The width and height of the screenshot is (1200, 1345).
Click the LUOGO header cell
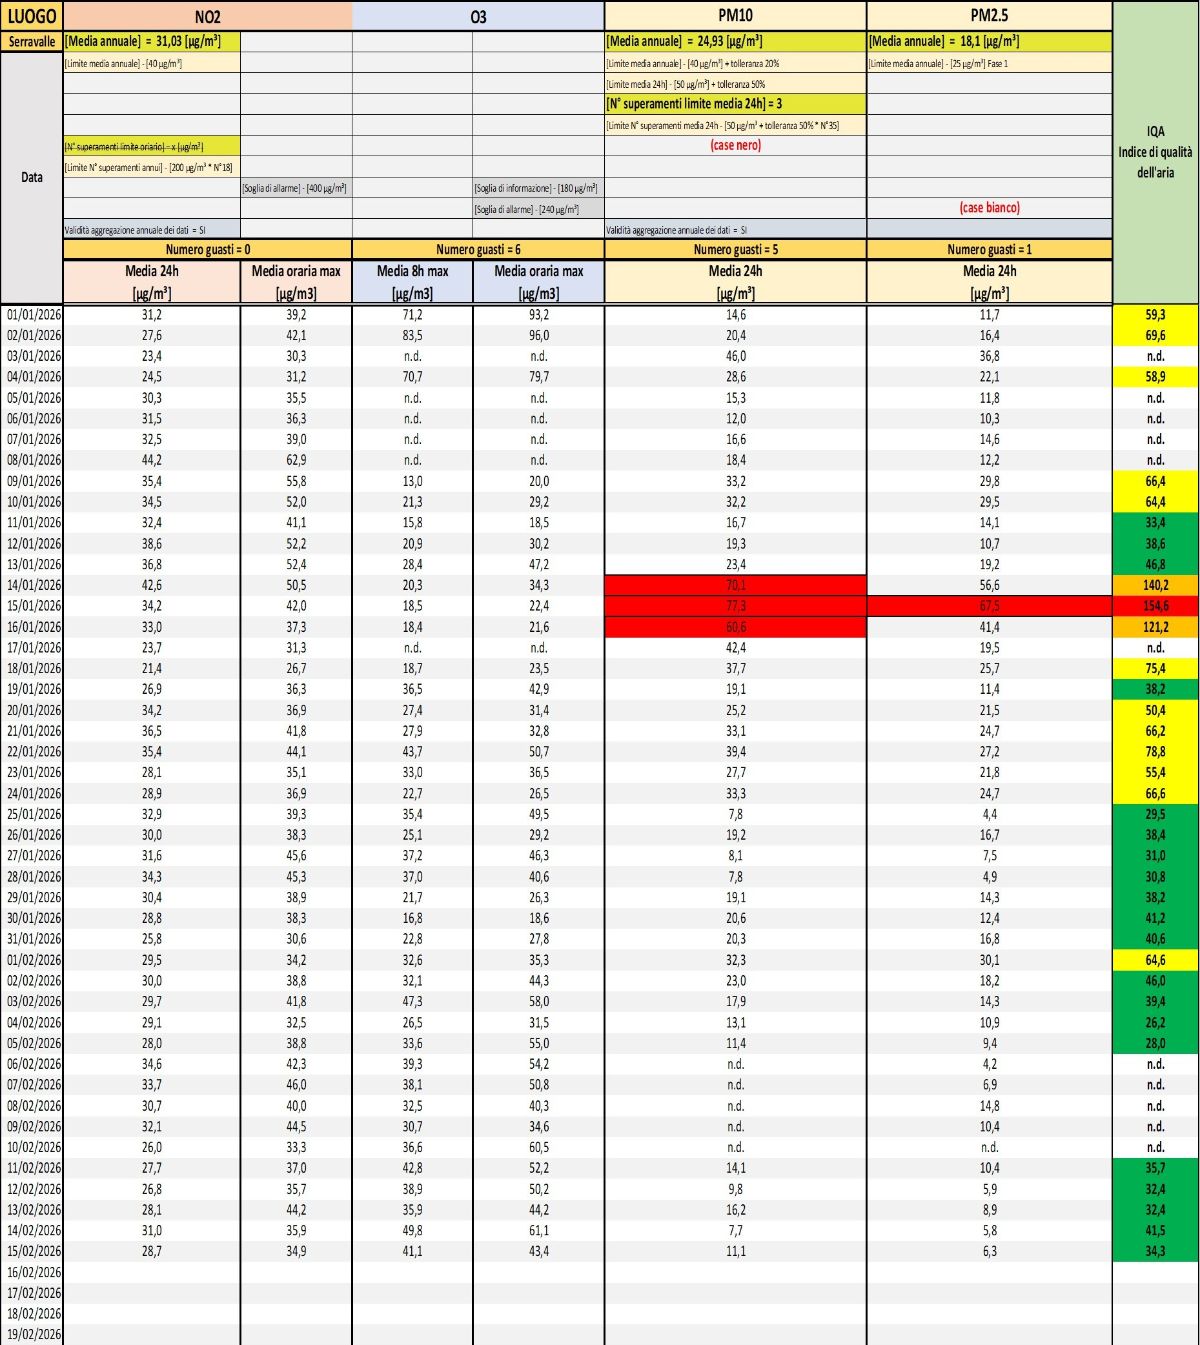pos(32,16)
